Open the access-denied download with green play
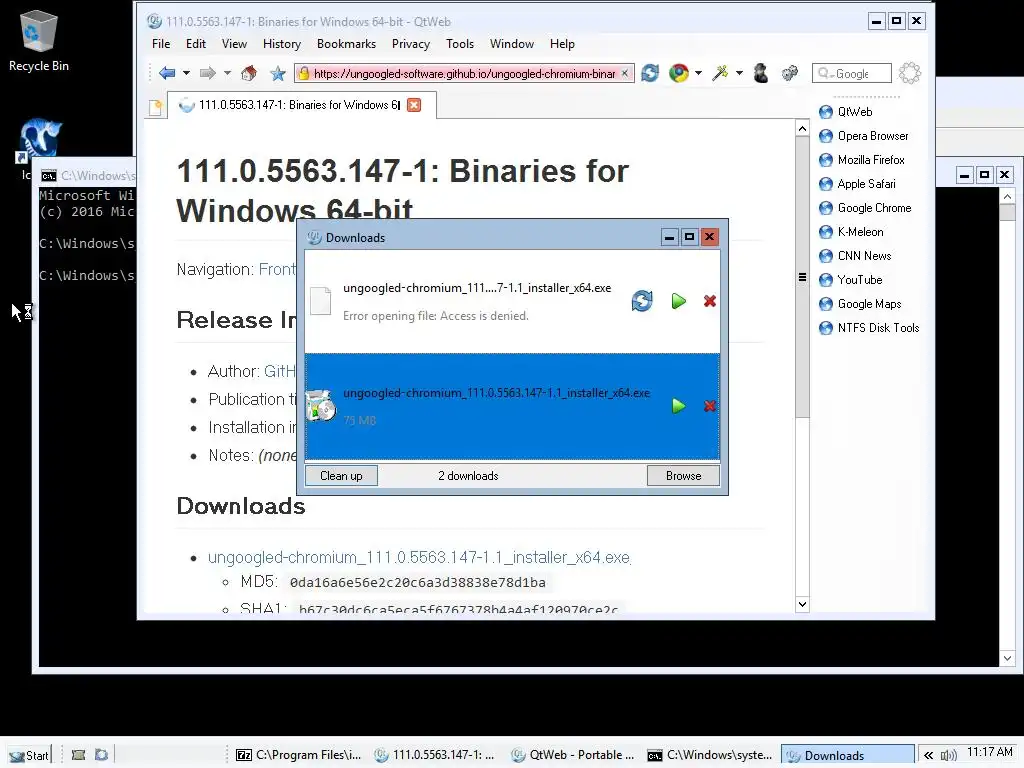This screenshot has width=1024, height=768. 679,301
